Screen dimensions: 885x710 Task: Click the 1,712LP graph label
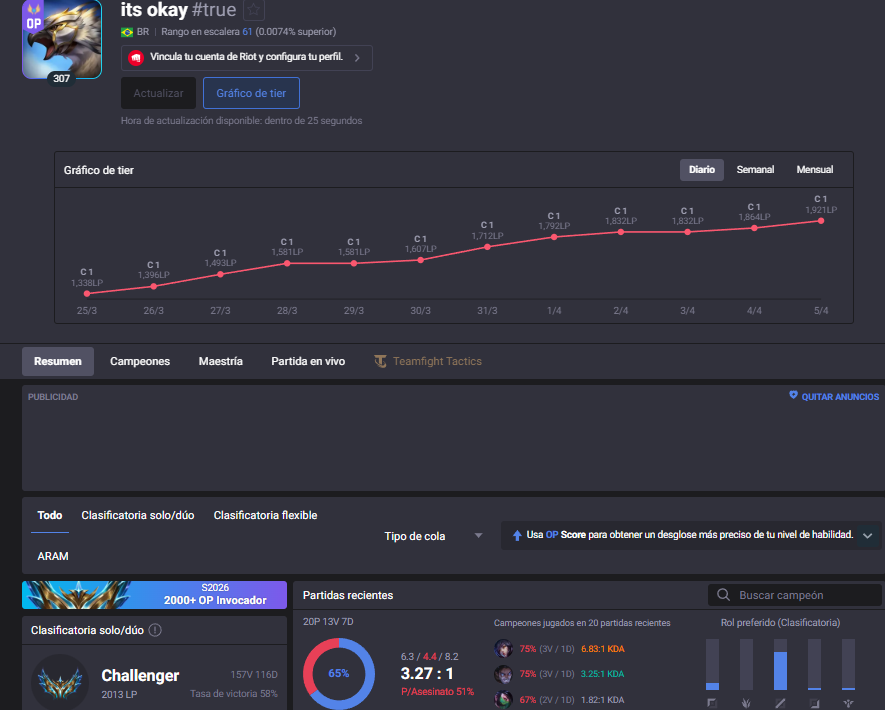[488, 235]
